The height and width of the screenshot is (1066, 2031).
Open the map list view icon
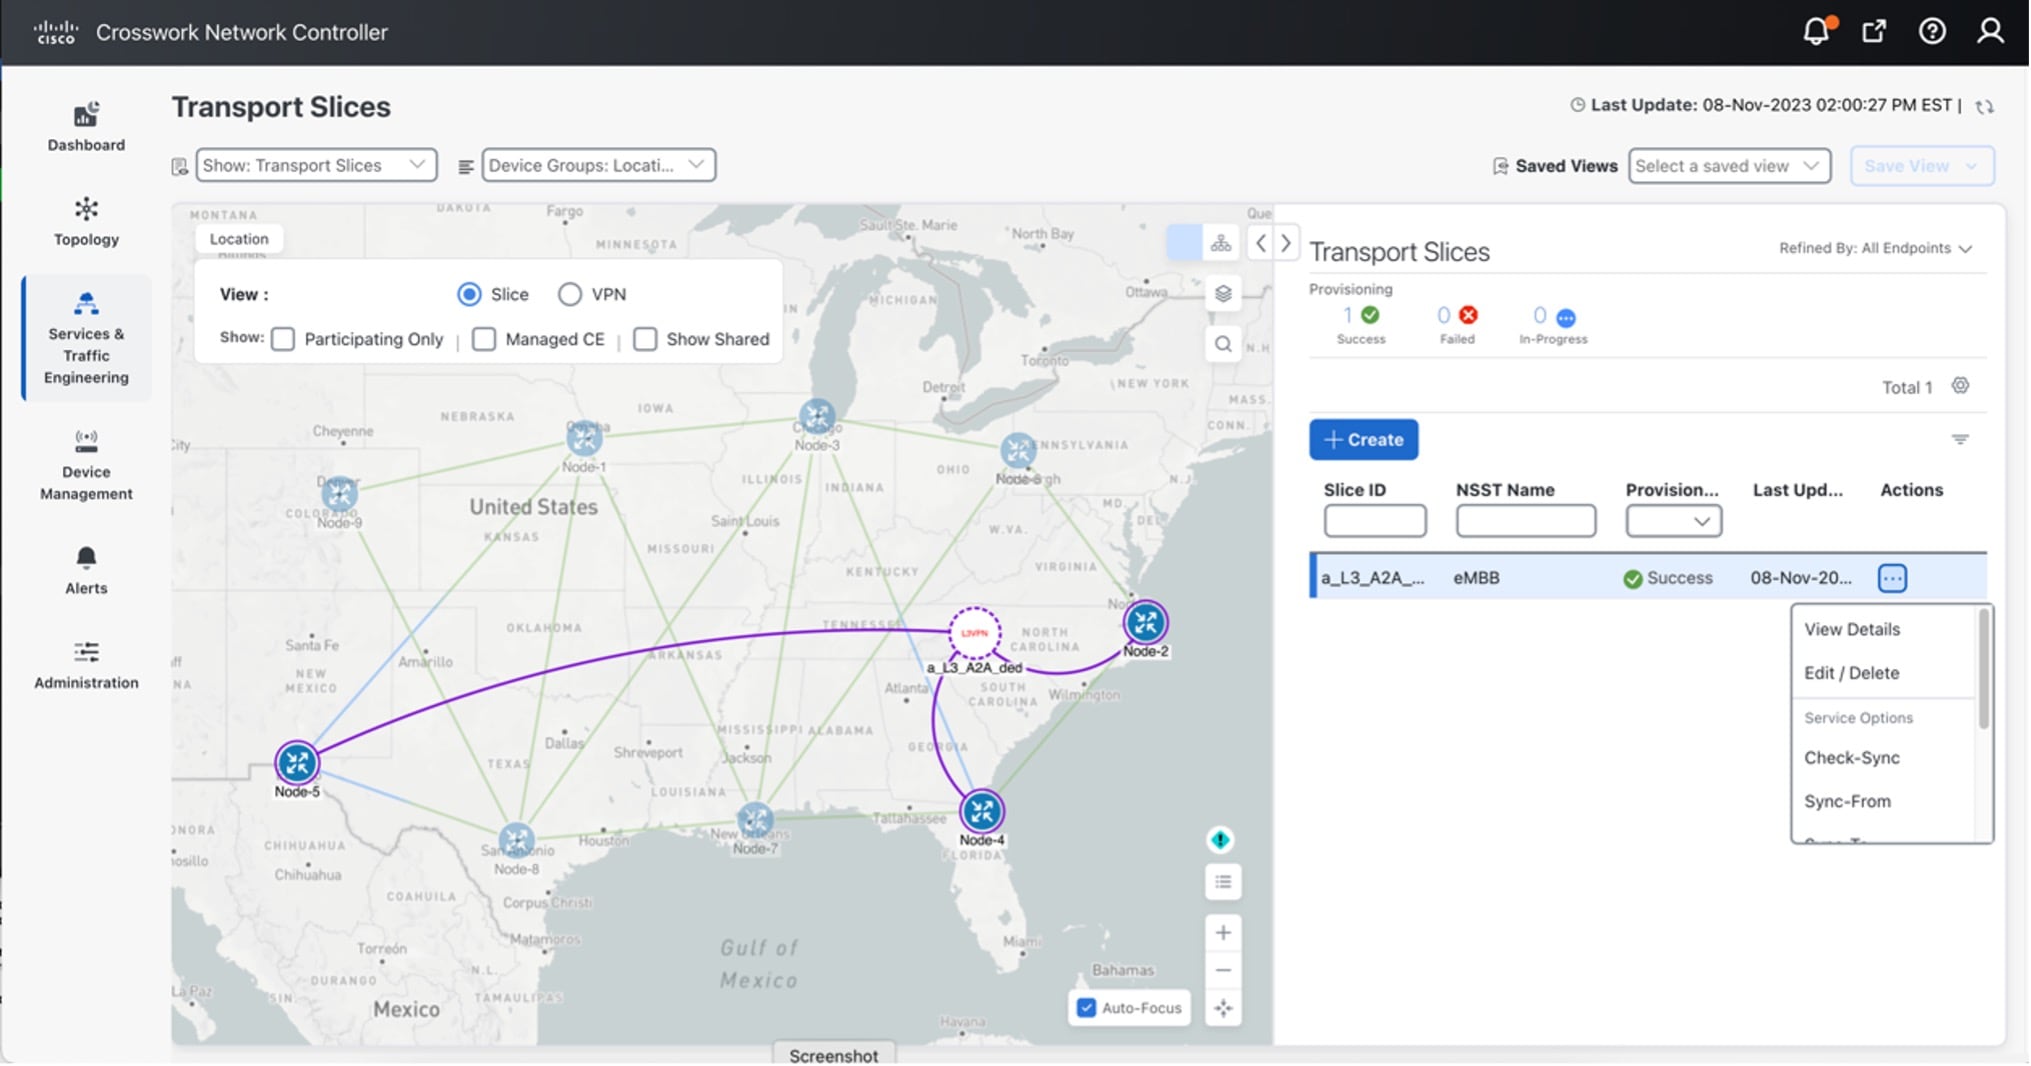(1222, 882)
